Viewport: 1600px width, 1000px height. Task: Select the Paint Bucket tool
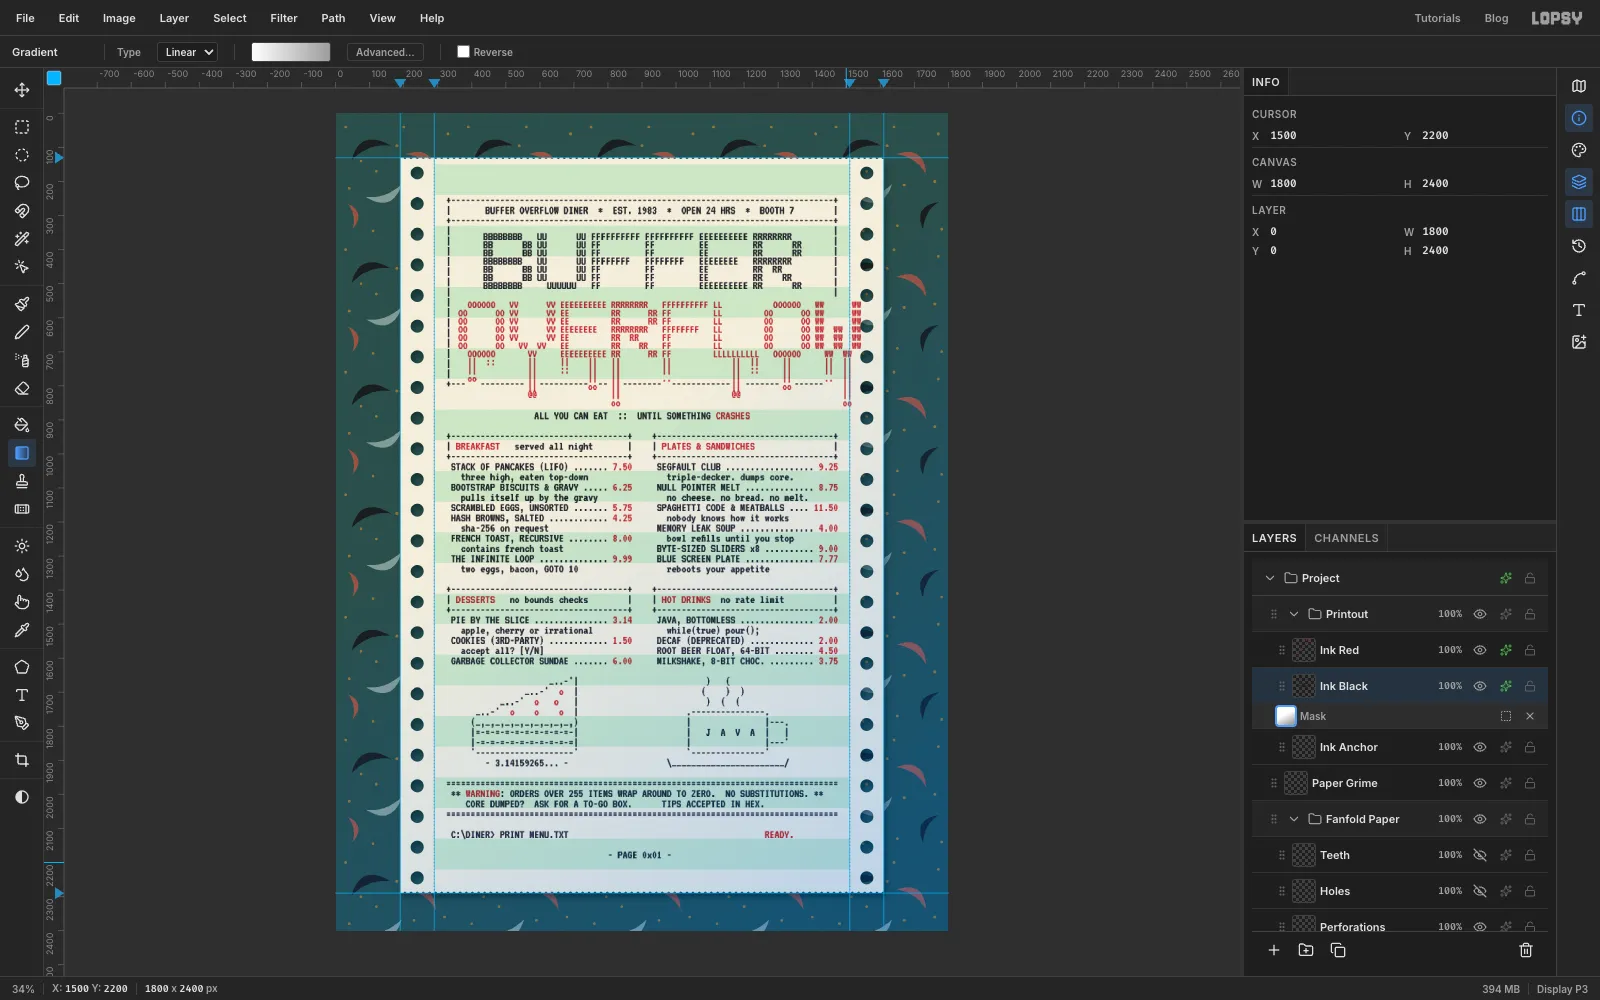(22, 425)
